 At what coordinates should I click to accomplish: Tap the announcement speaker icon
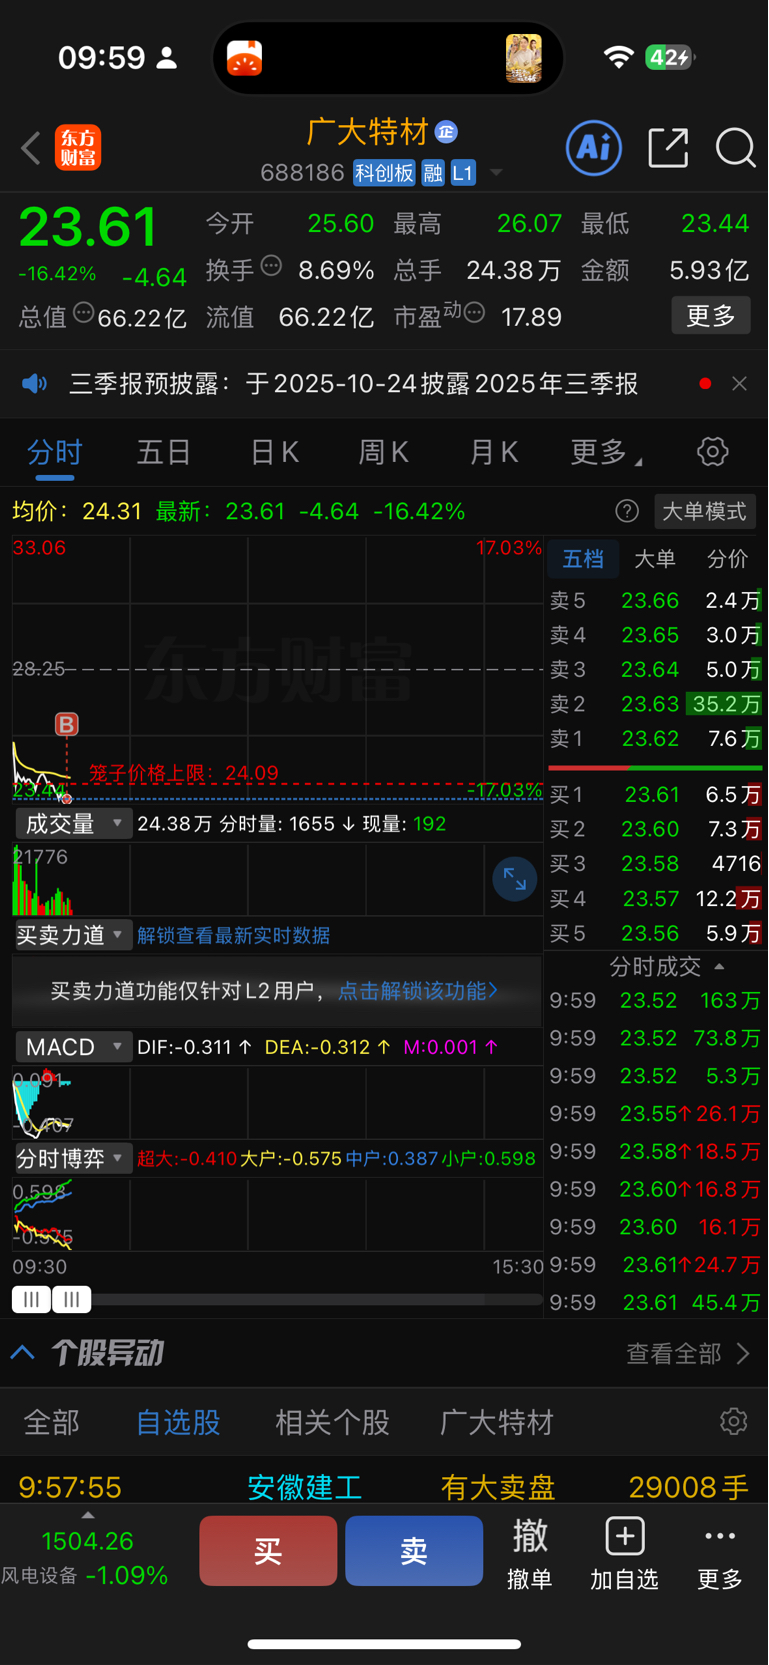pos(35,384)
